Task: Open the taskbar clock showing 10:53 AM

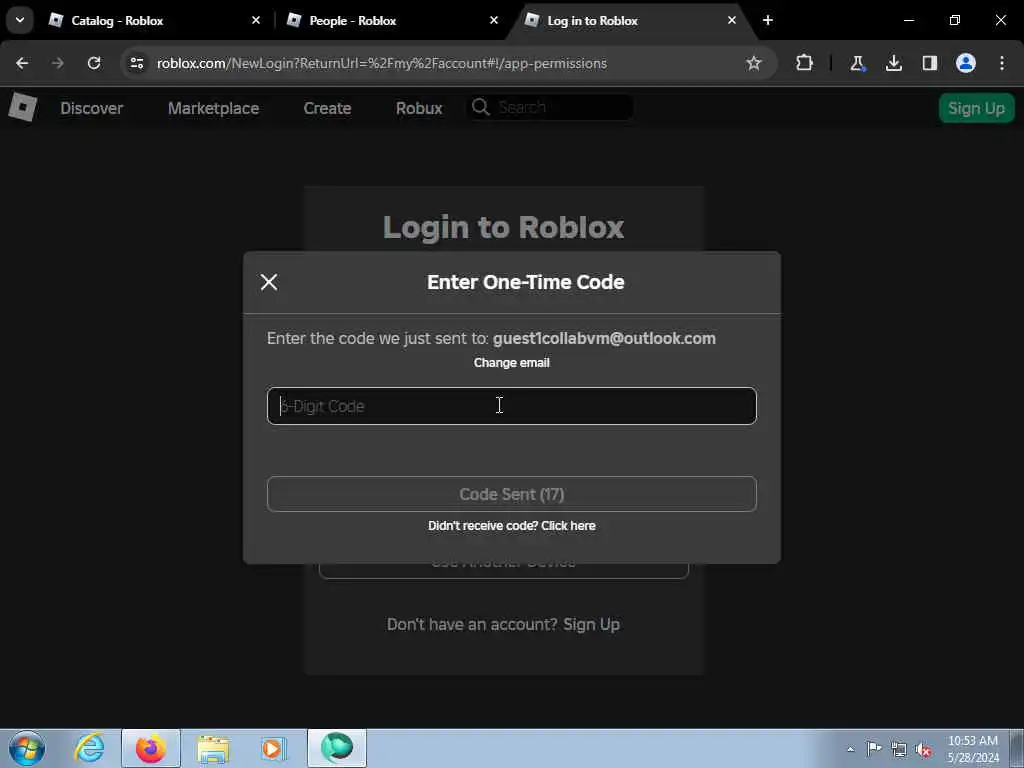Action: pos(972,749)
